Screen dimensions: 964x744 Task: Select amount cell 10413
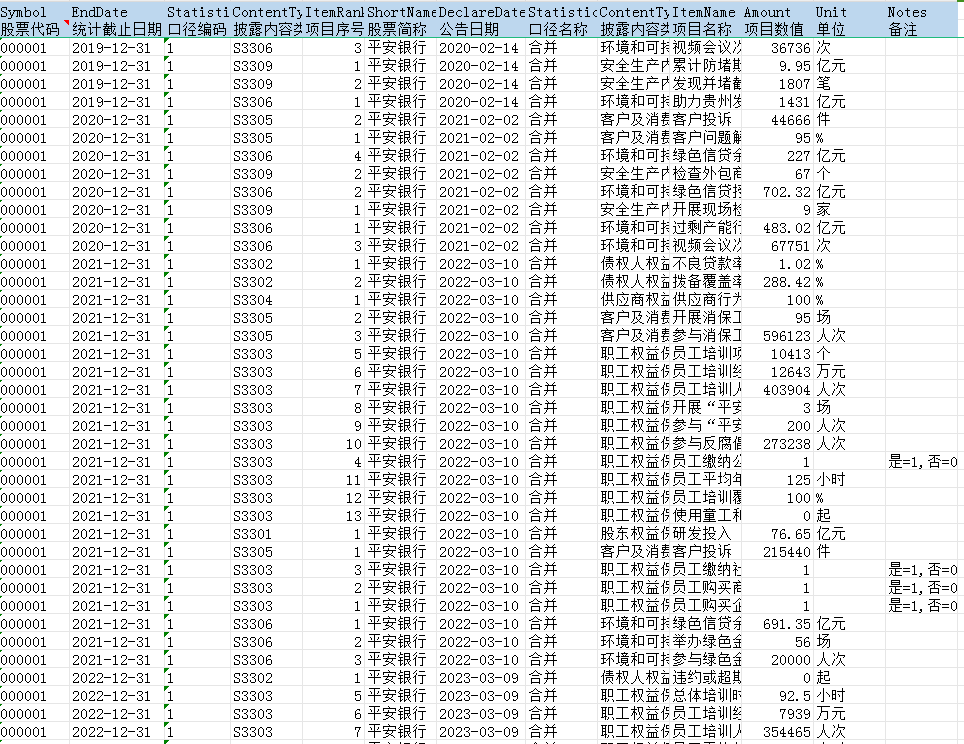[778, 354]
